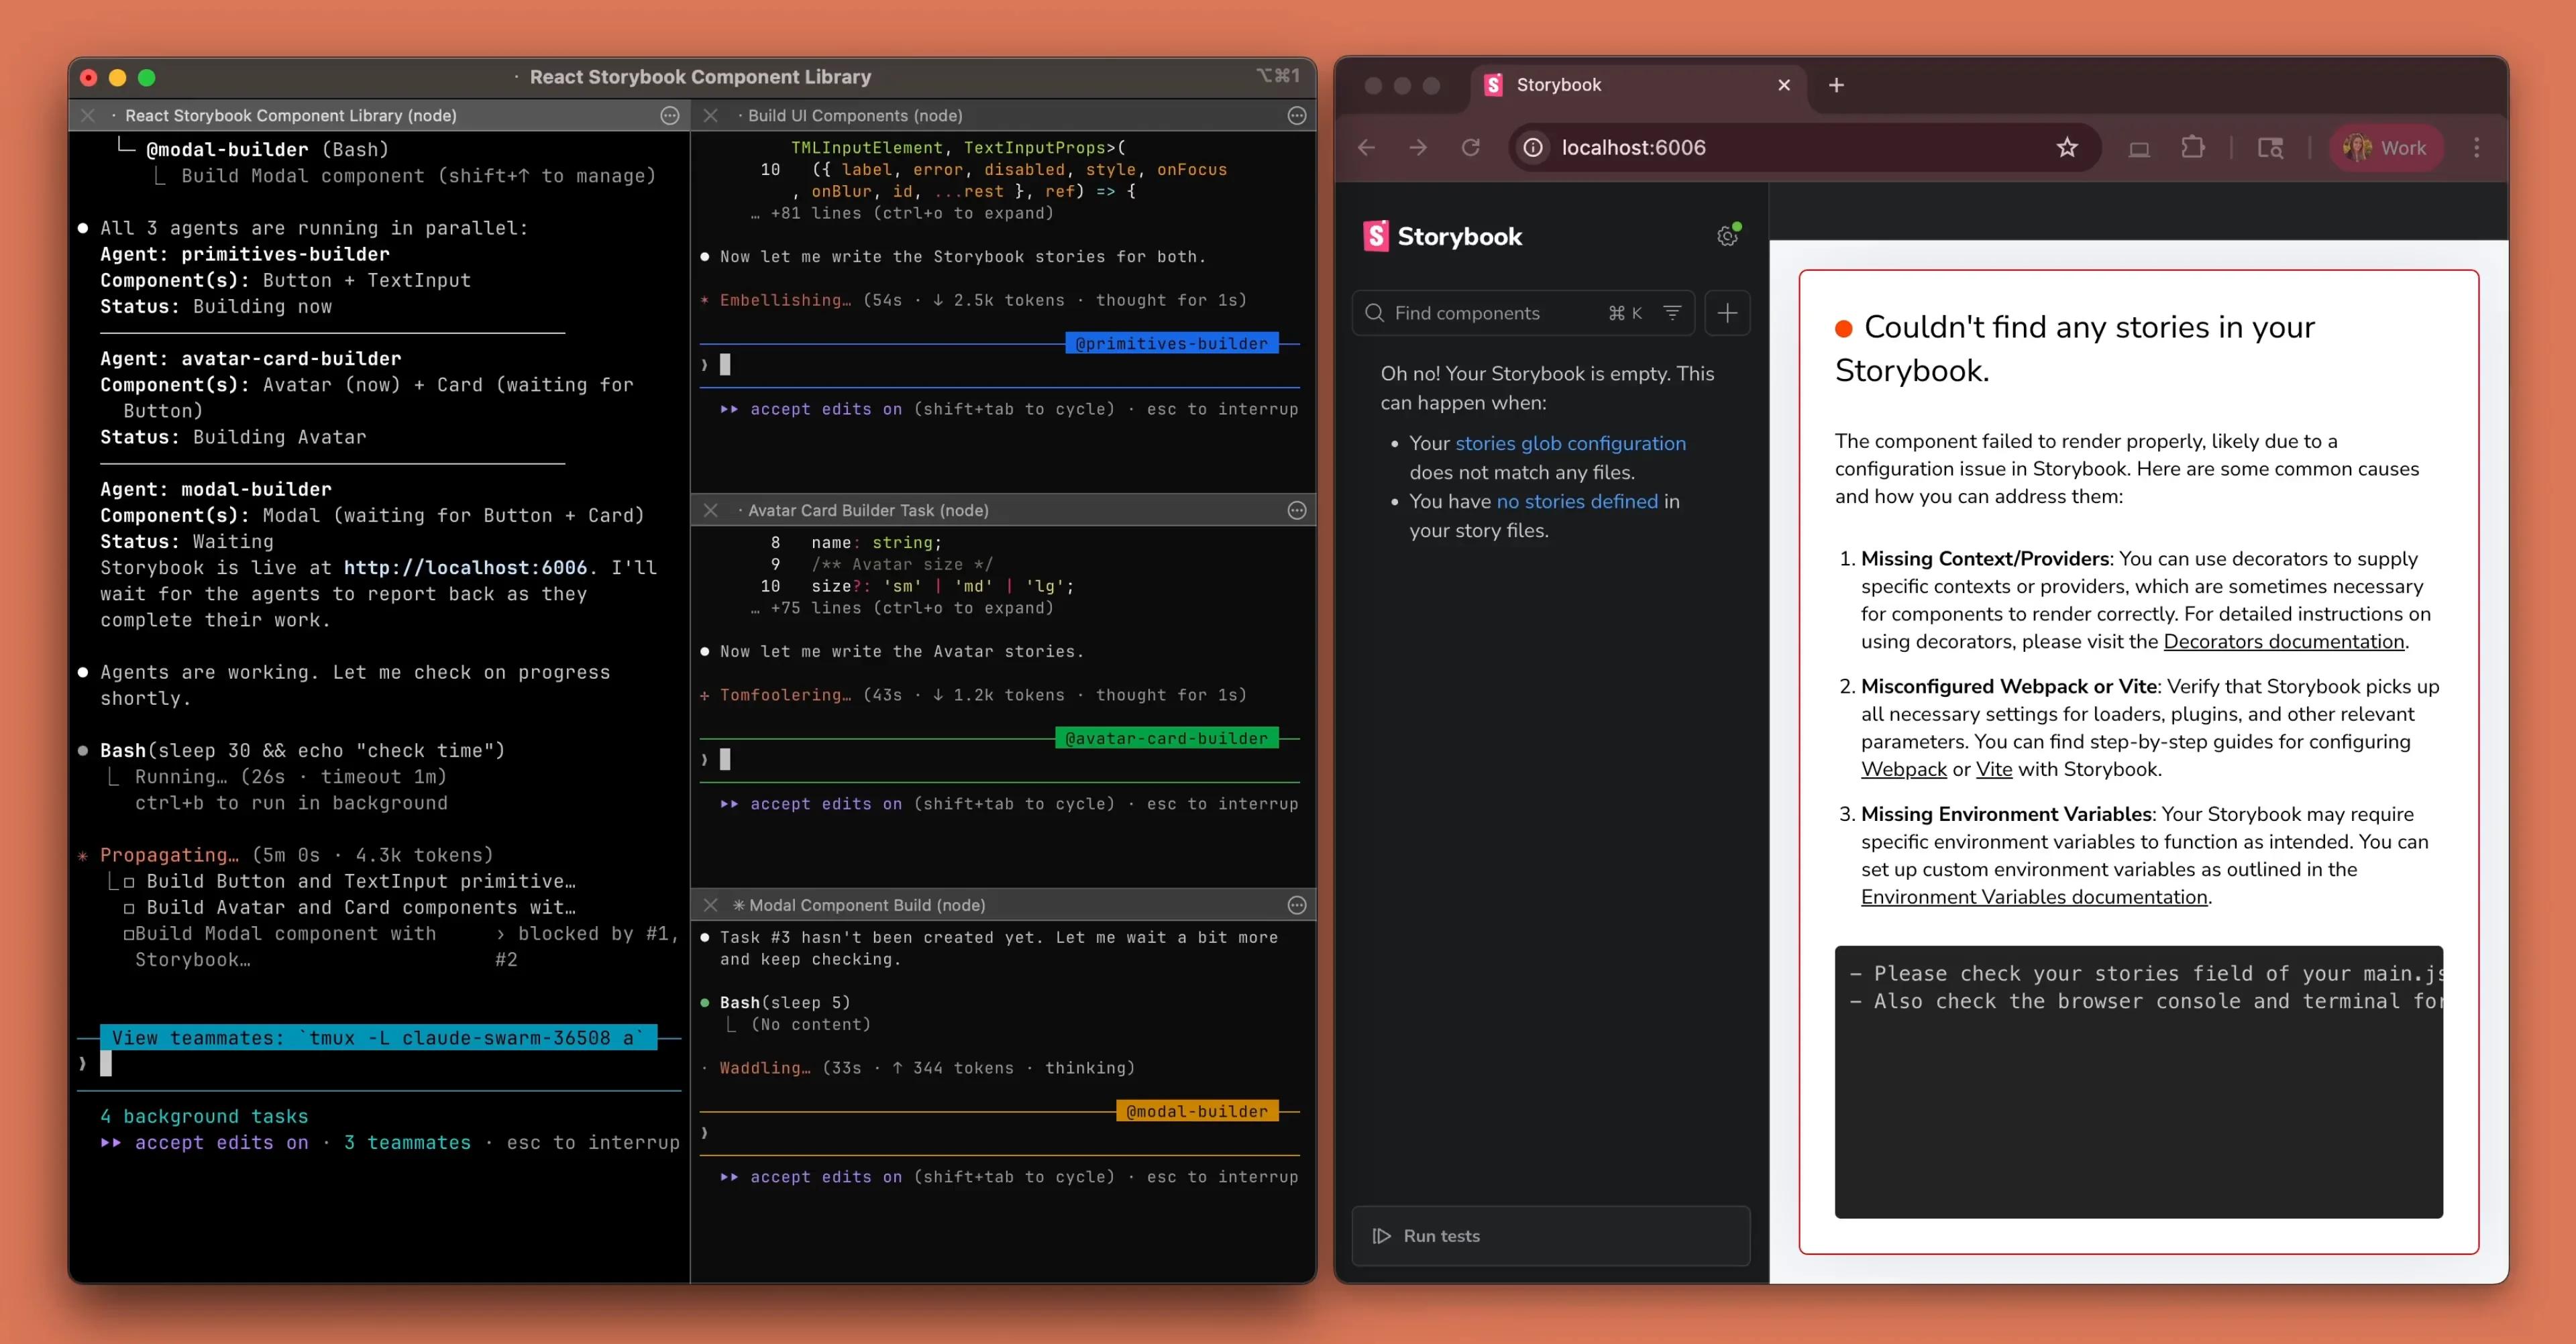The width and height of the screenshot is (2576, 1344).
Task: Open the three-dot browser menu
Action: click(x=2477, y=148)
